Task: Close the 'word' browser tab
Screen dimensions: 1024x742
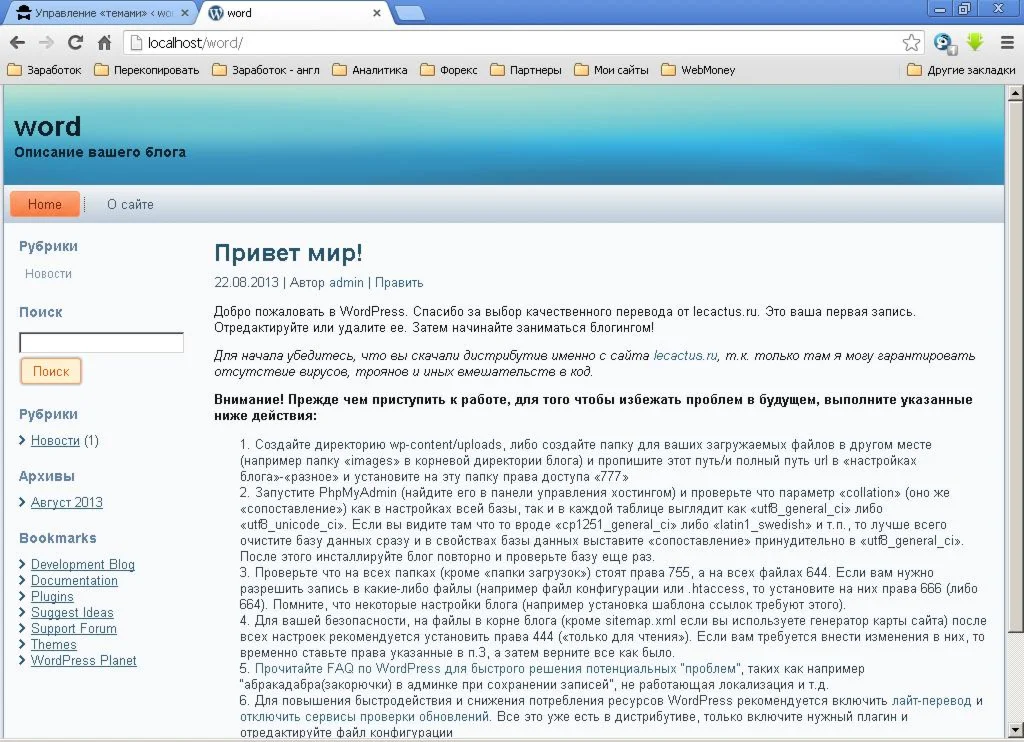Action: pos(377,13)
